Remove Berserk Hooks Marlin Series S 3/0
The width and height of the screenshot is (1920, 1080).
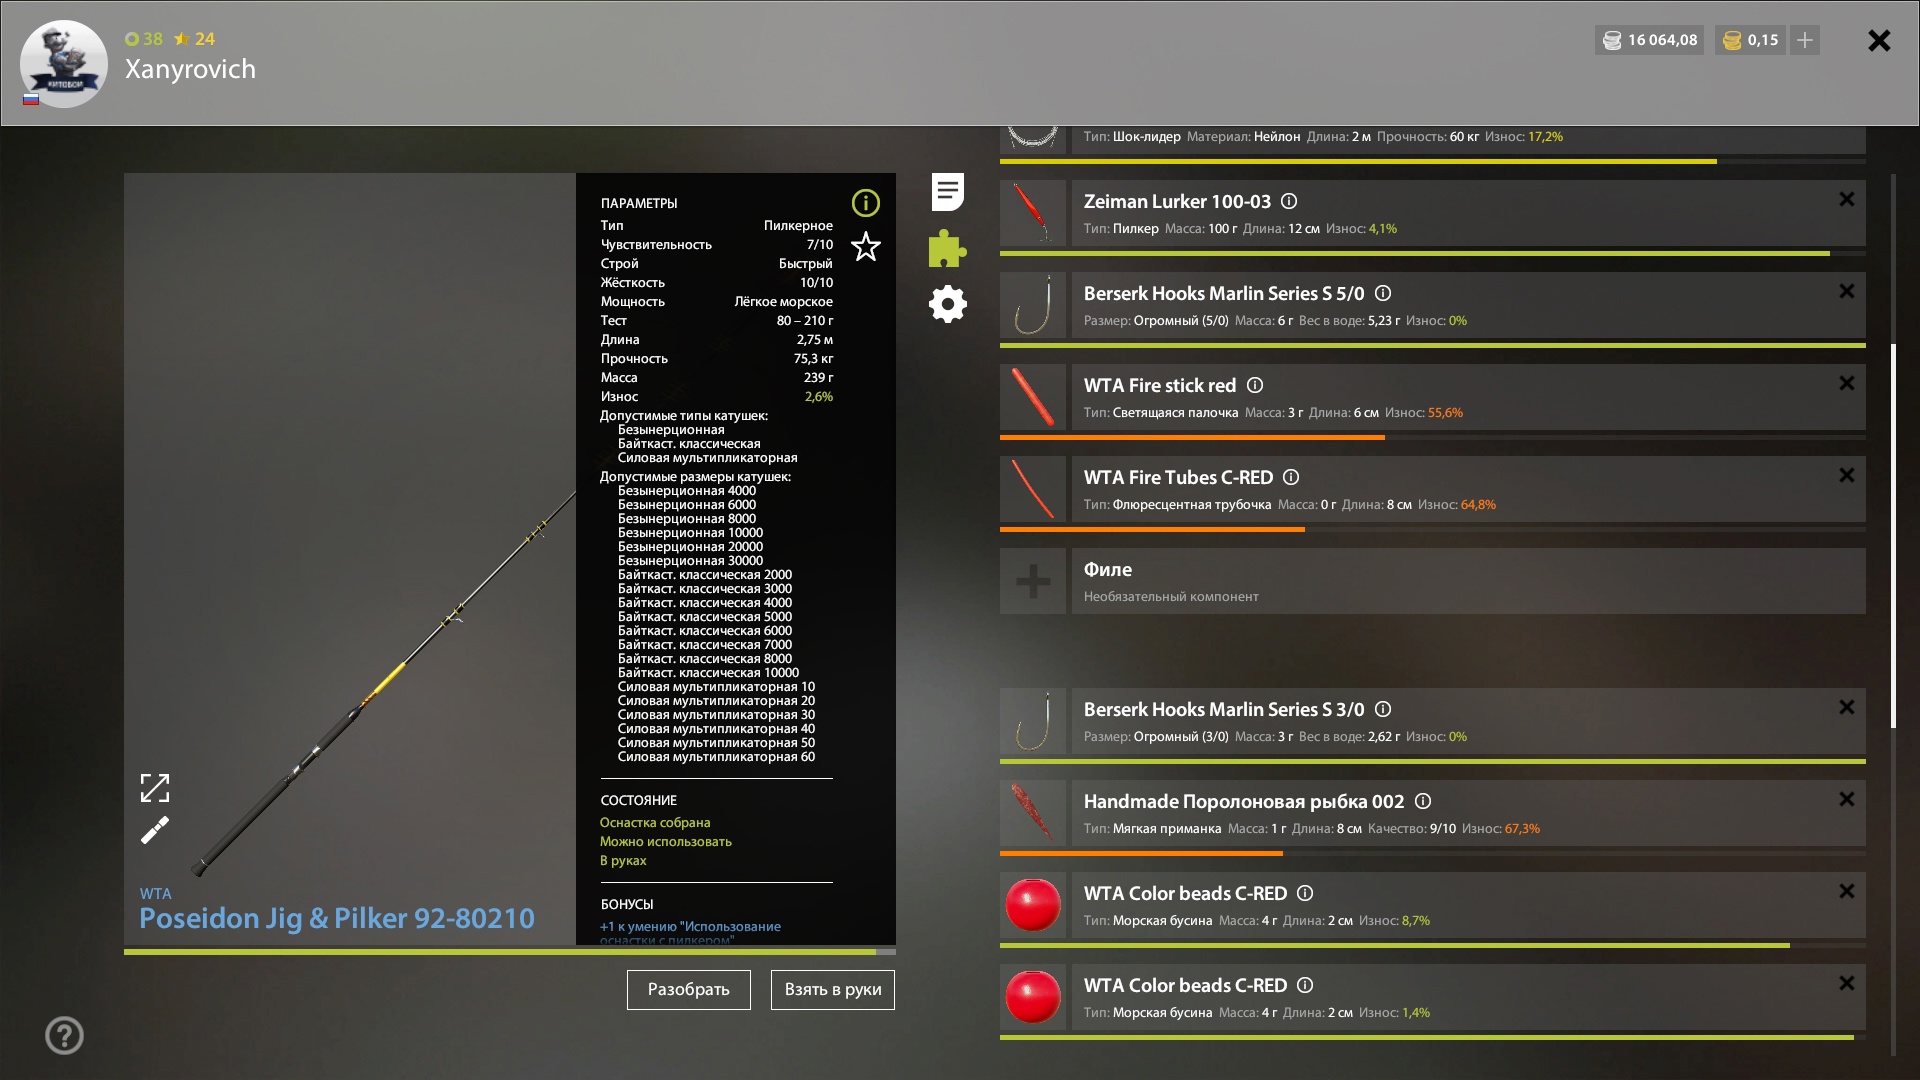pyautogui.click(x=1846, y=708)
